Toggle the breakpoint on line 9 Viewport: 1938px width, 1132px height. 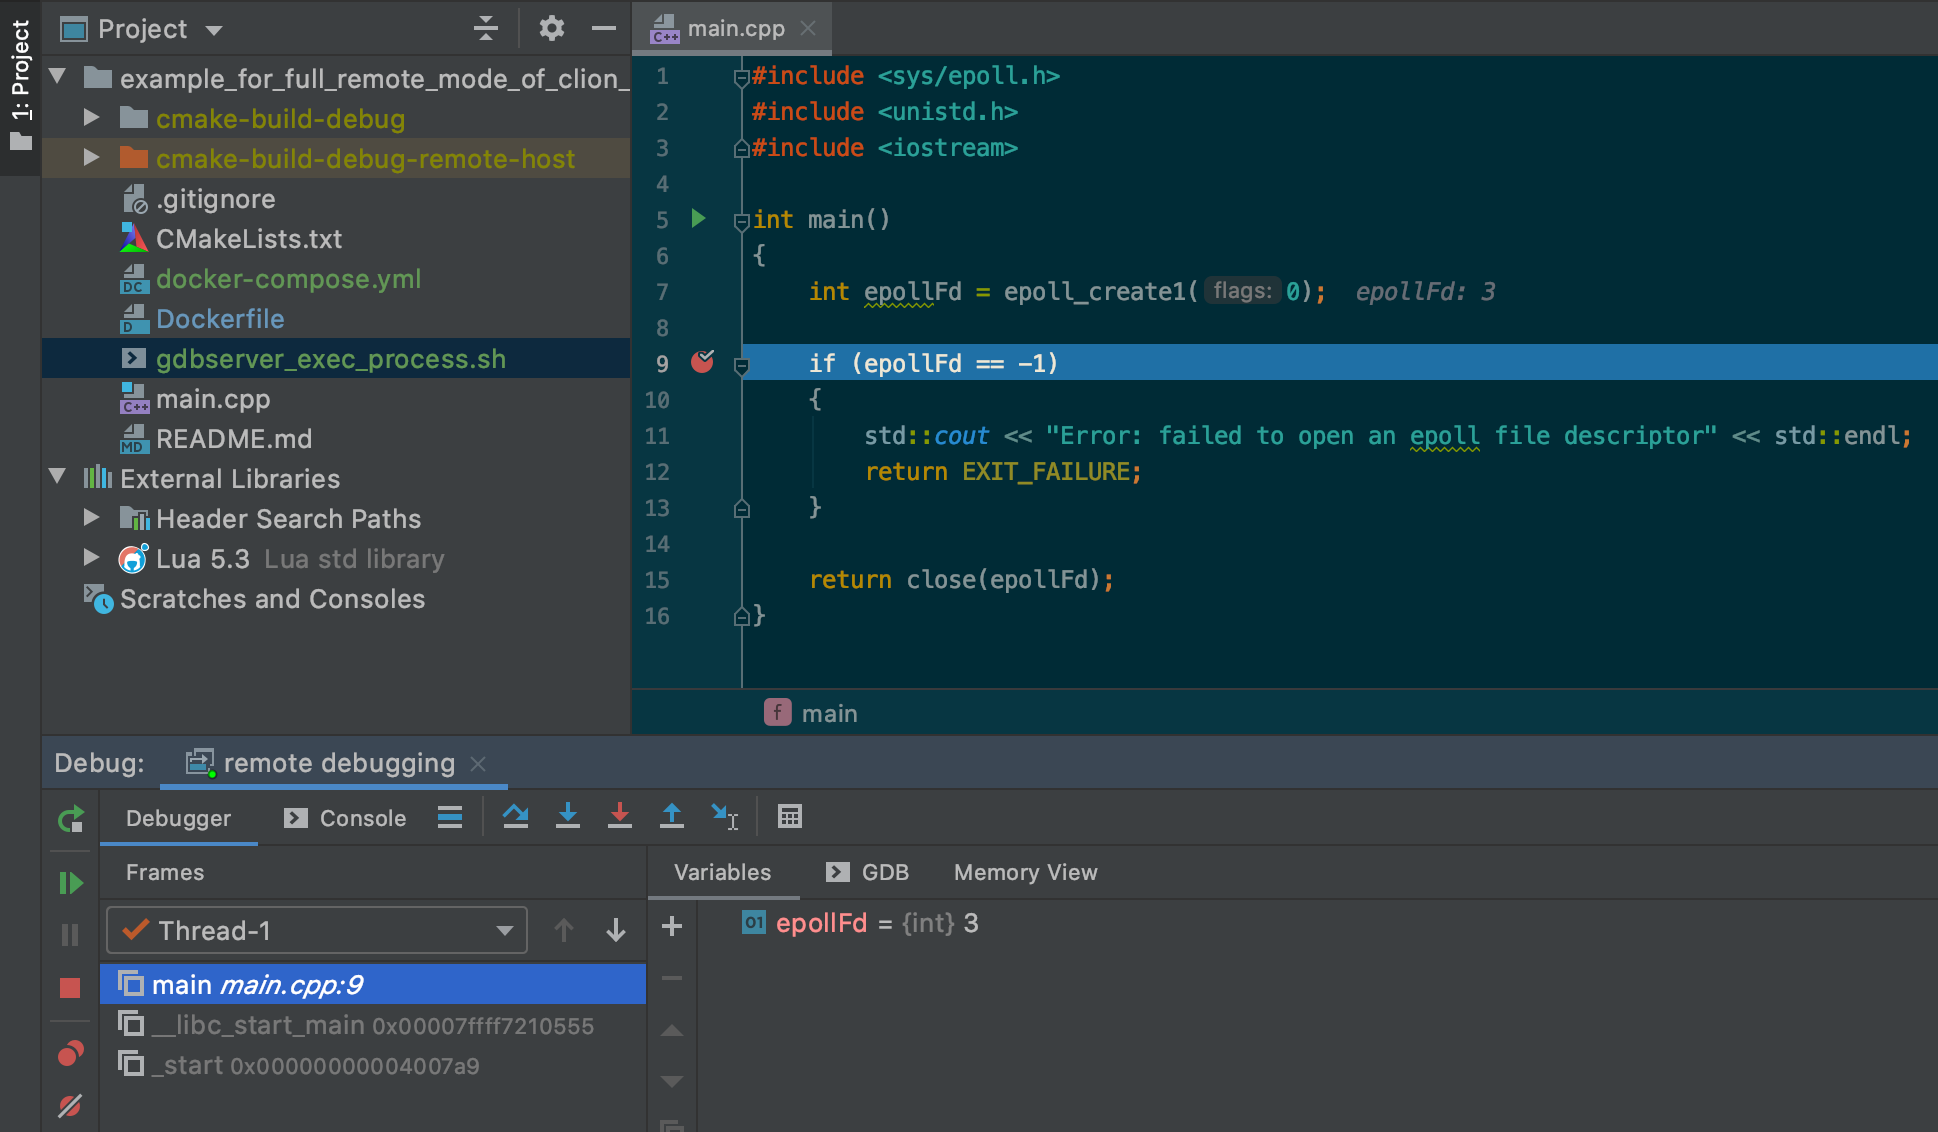pyautogui.click(x=703, y=362)
